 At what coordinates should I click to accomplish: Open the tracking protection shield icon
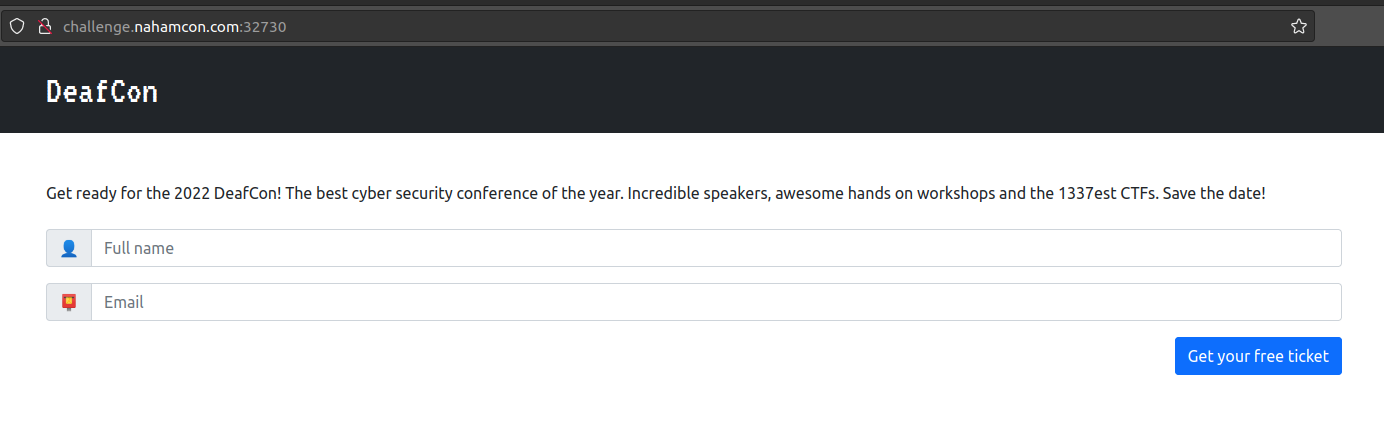click(17, 27)
